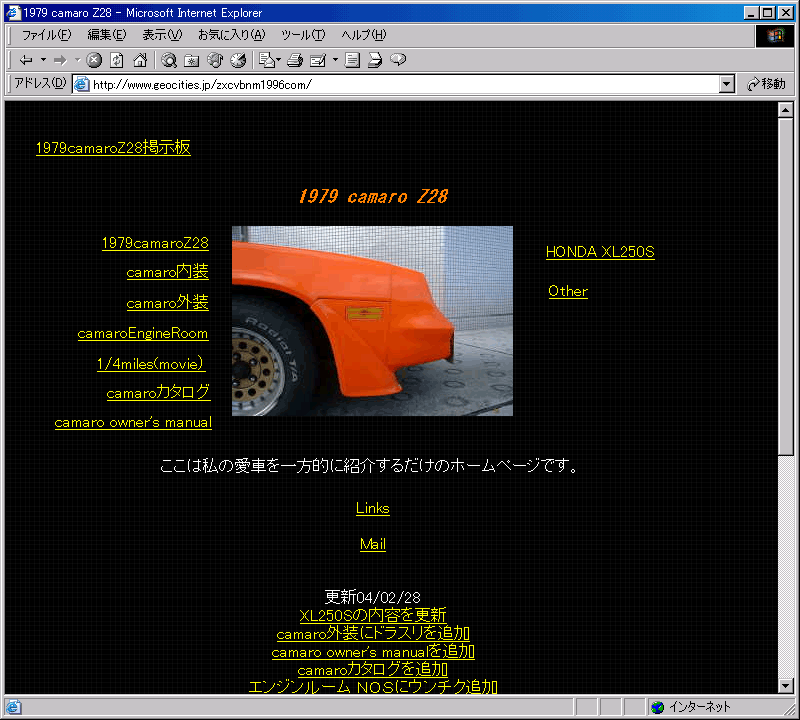The height and width of the screenshot is (720, 800).
Task: Open the camaroEngineRoom link
Action: click(x=143, y=333)
